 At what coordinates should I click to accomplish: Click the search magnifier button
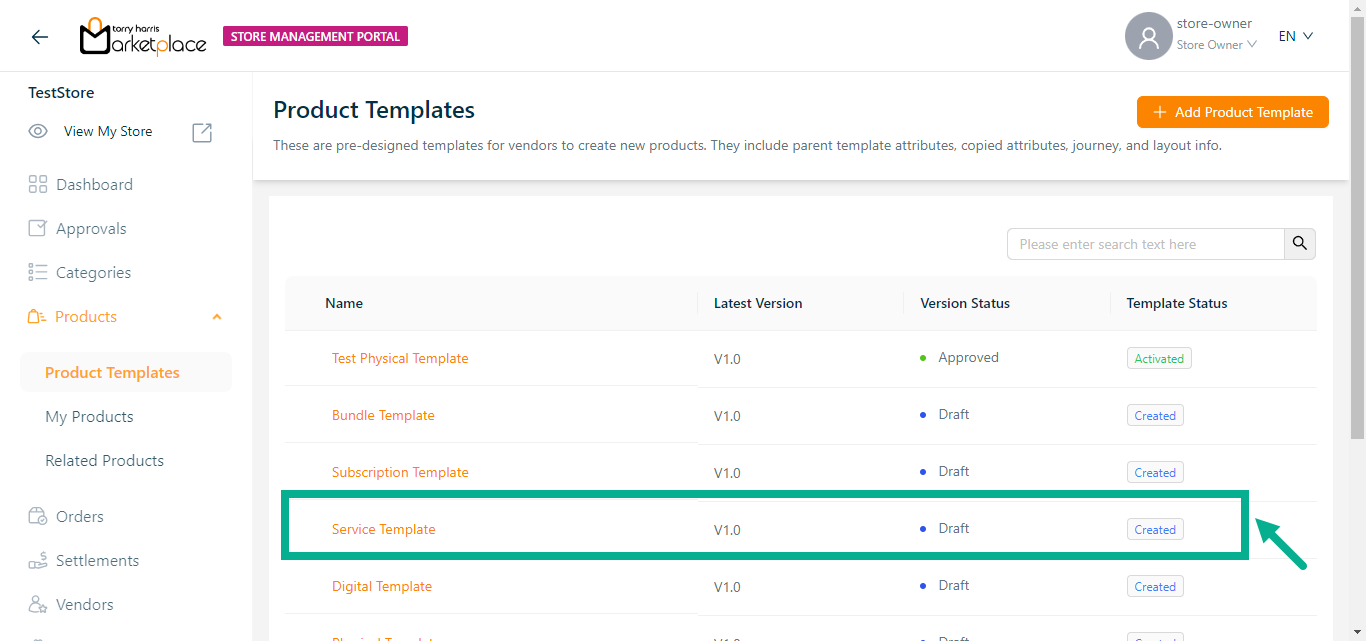[x=1299, y=244]
